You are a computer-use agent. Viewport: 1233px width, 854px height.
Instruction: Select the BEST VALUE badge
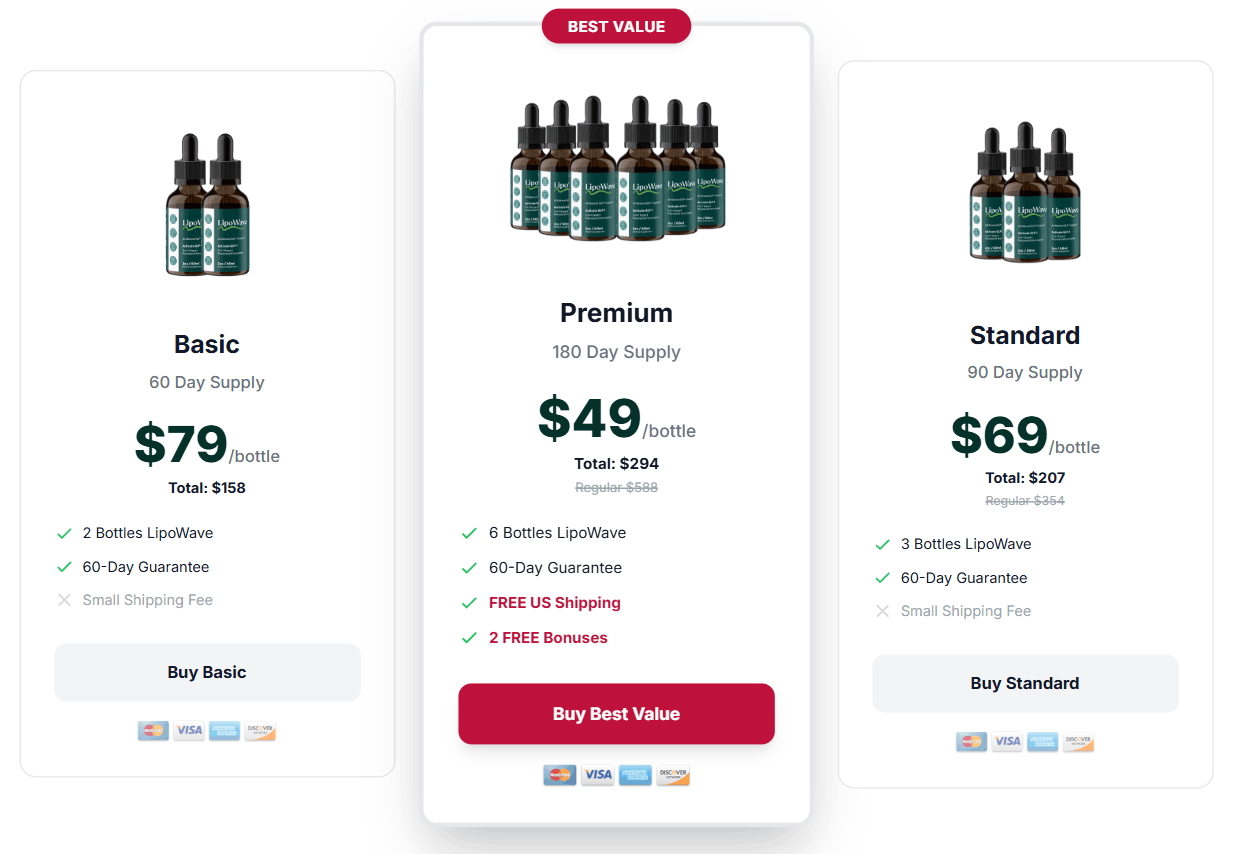point(616,26)
